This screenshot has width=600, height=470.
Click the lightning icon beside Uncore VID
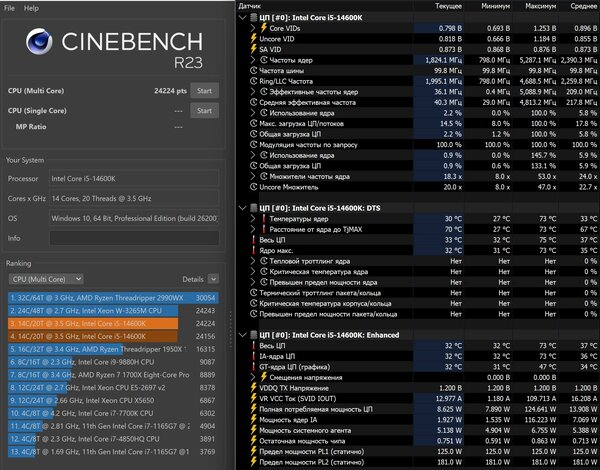click(x=253, y=39)
